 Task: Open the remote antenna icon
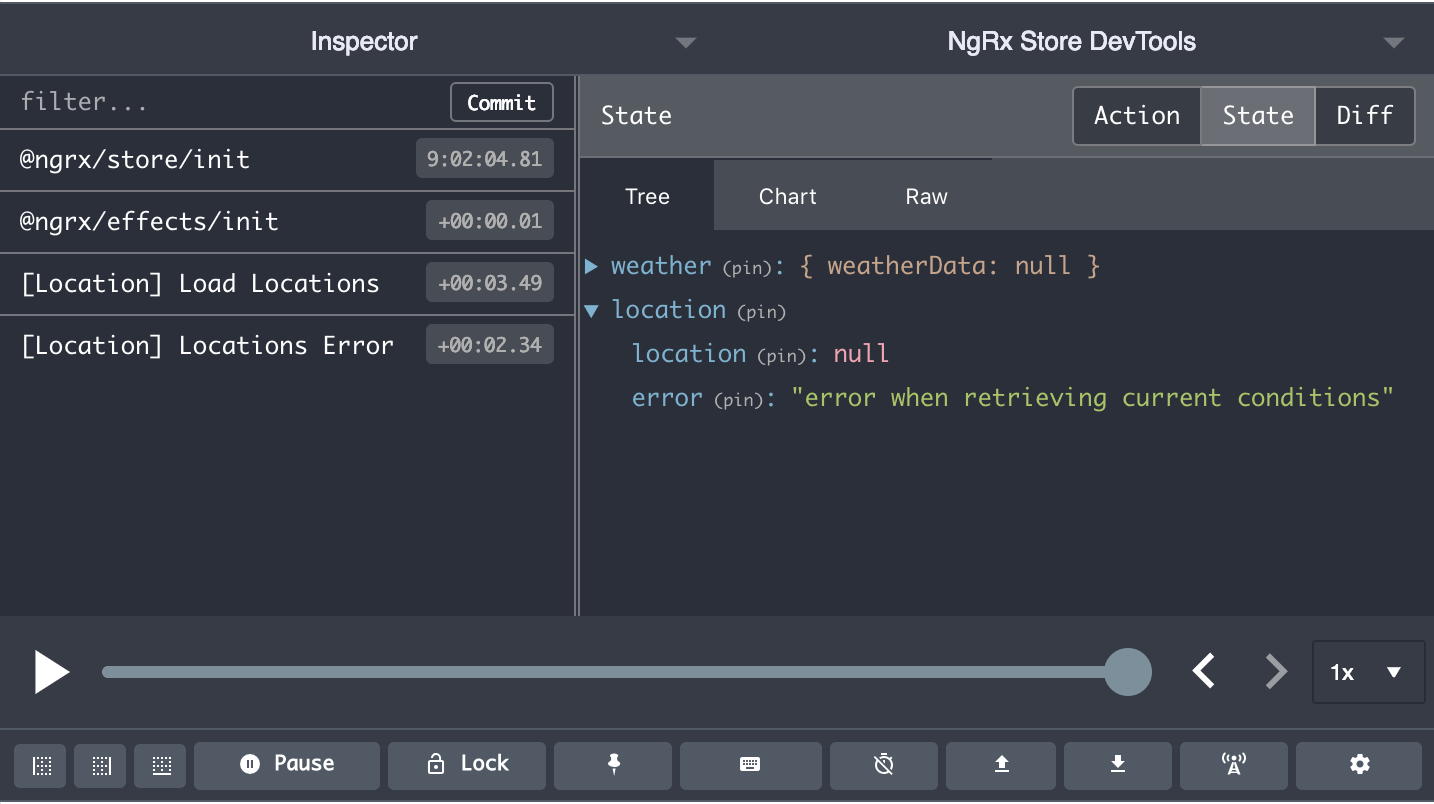(1234, 765)
